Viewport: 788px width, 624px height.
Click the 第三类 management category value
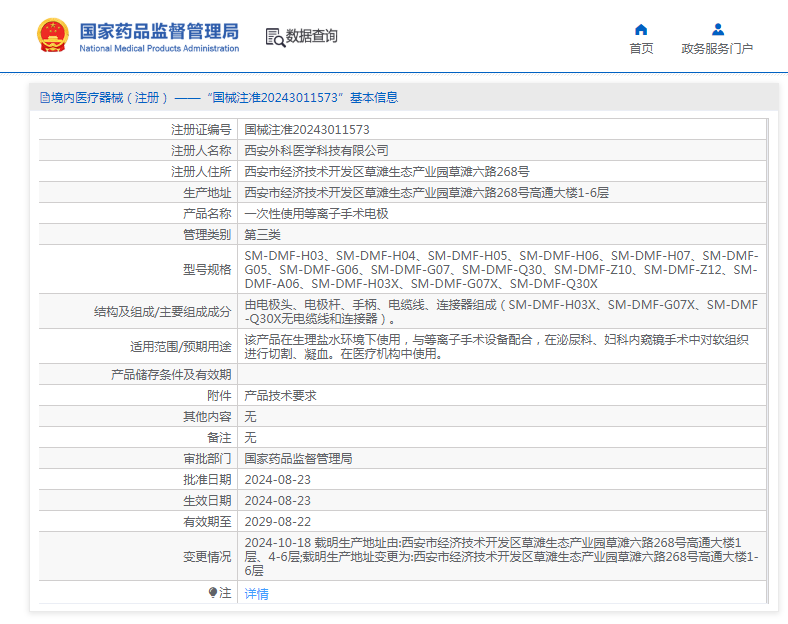pos(263,235)
